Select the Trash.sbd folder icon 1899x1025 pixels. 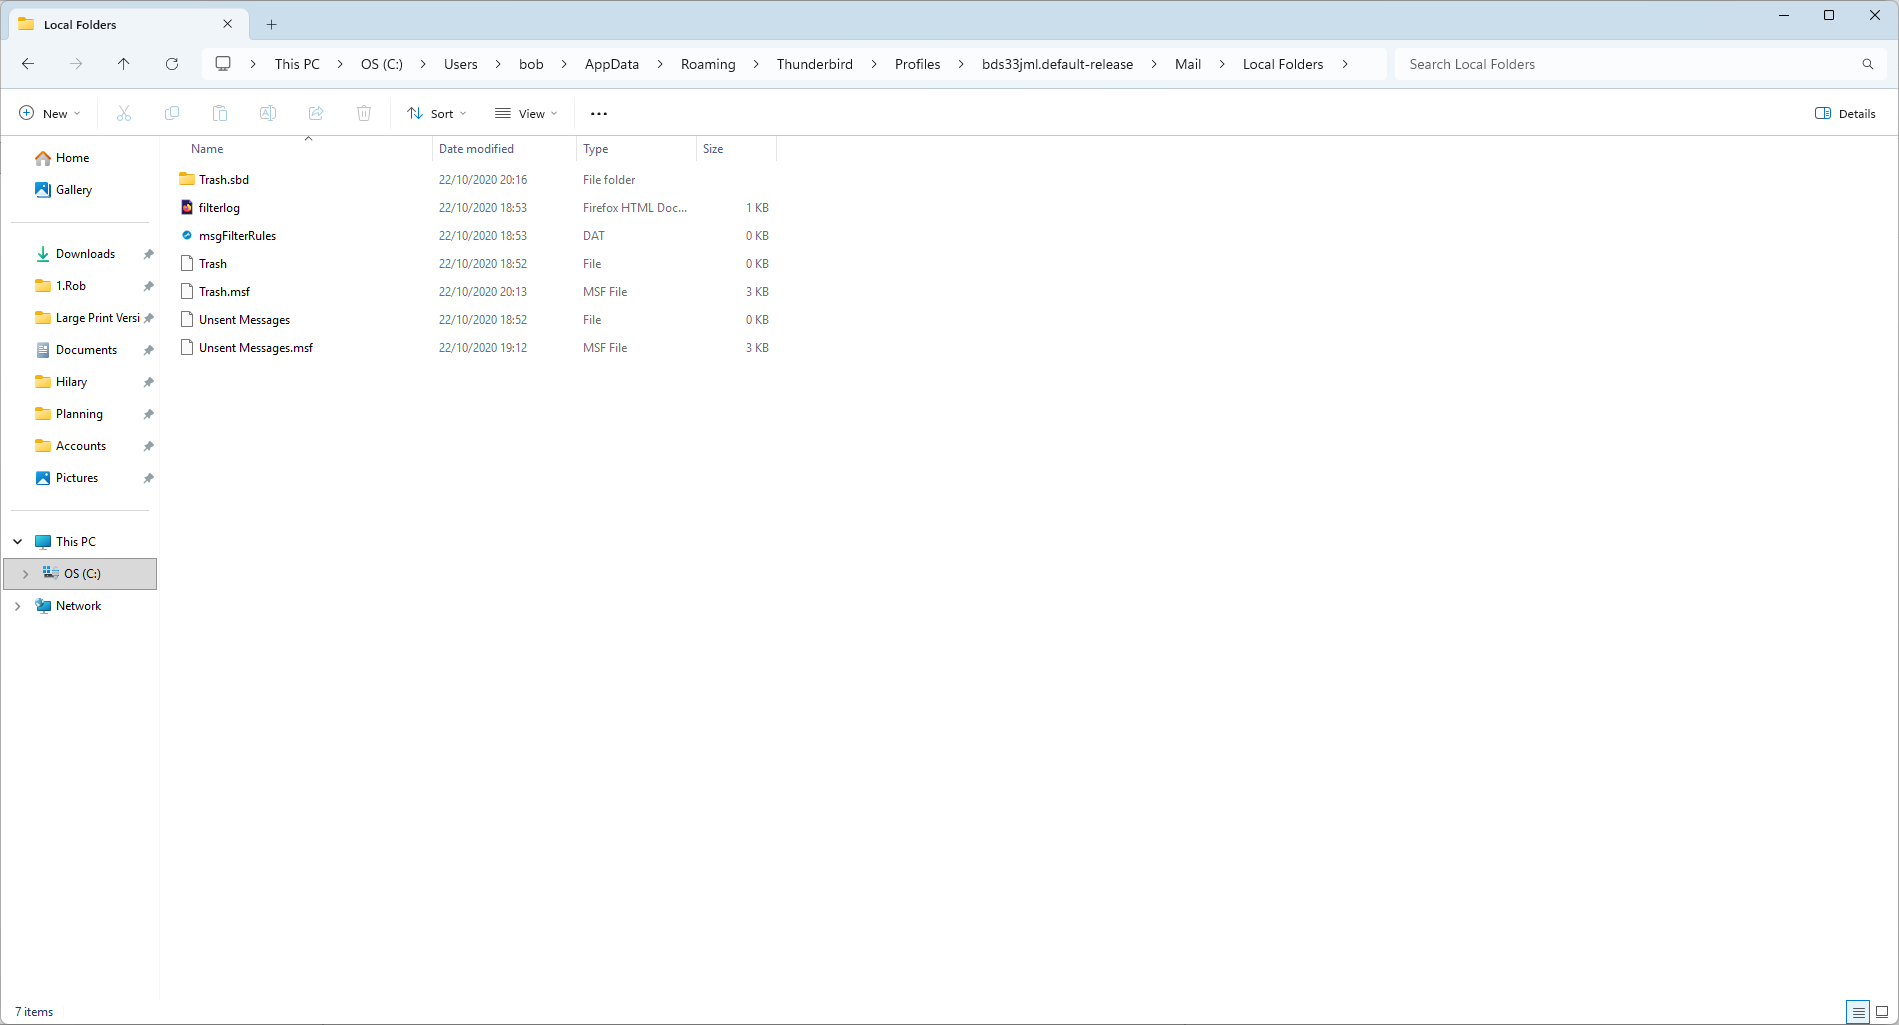[187, 179]
